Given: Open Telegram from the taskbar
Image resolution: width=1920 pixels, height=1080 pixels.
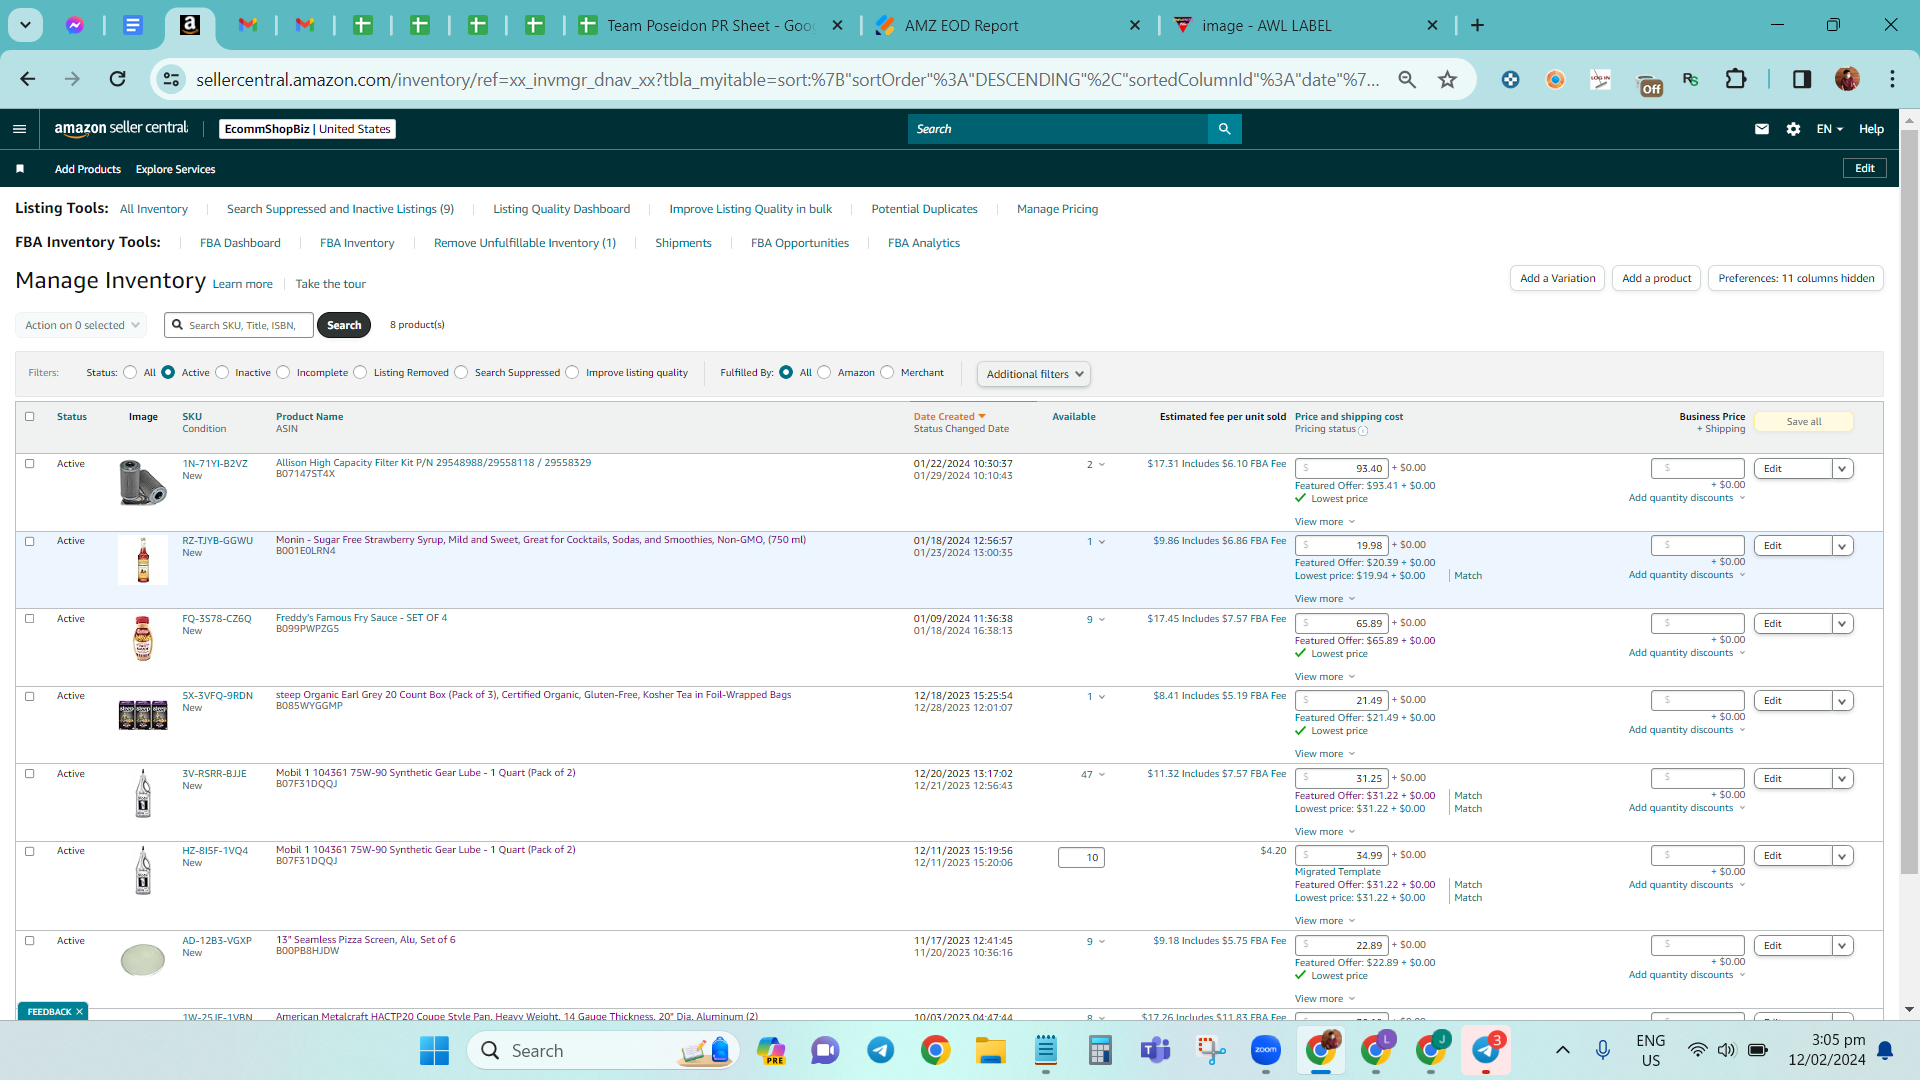Looking at the screenshot, I should pyautogui.click(x=880, y=1050).
